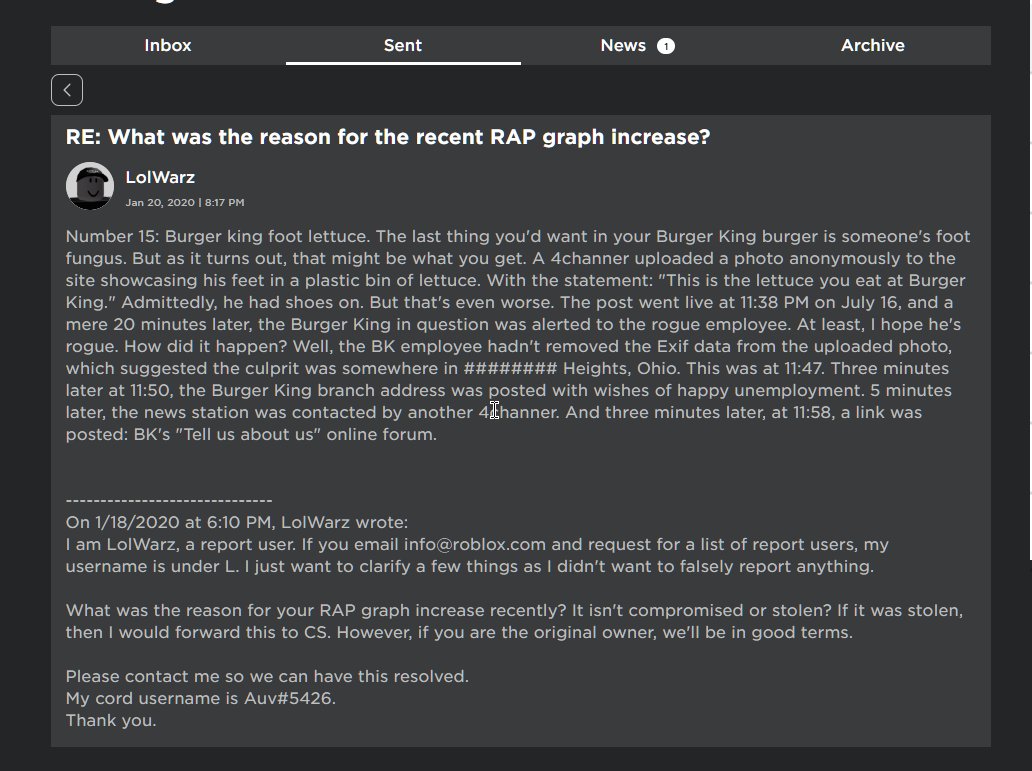Click the text 'Number 15: Burger king foot lettuce'
This screenshot has width=1032, height=771.
pyautogui.click(x=217, y=236)
